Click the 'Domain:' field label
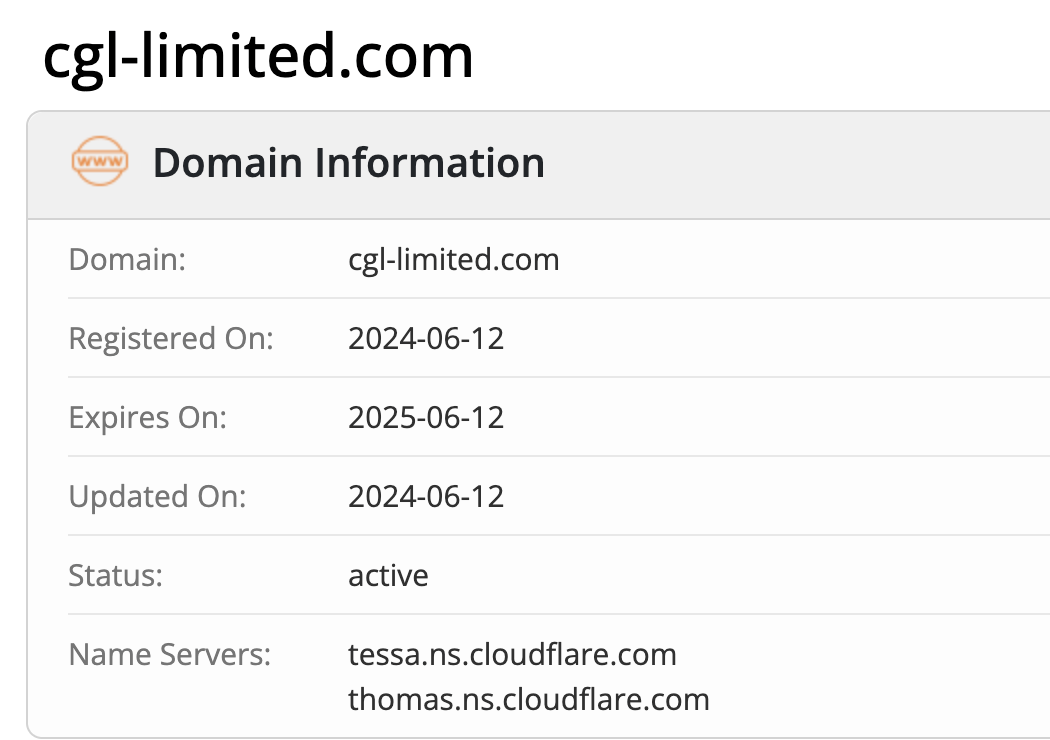Screen dimensions: 1050x740 point(127,260)
